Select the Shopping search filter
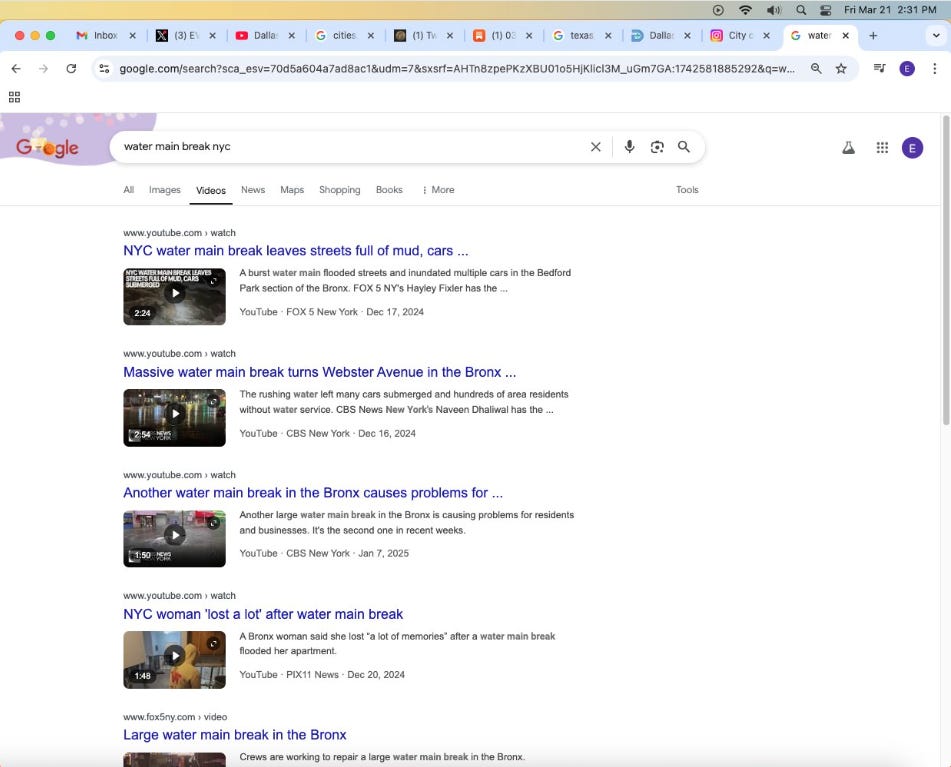 click(340, 190)
